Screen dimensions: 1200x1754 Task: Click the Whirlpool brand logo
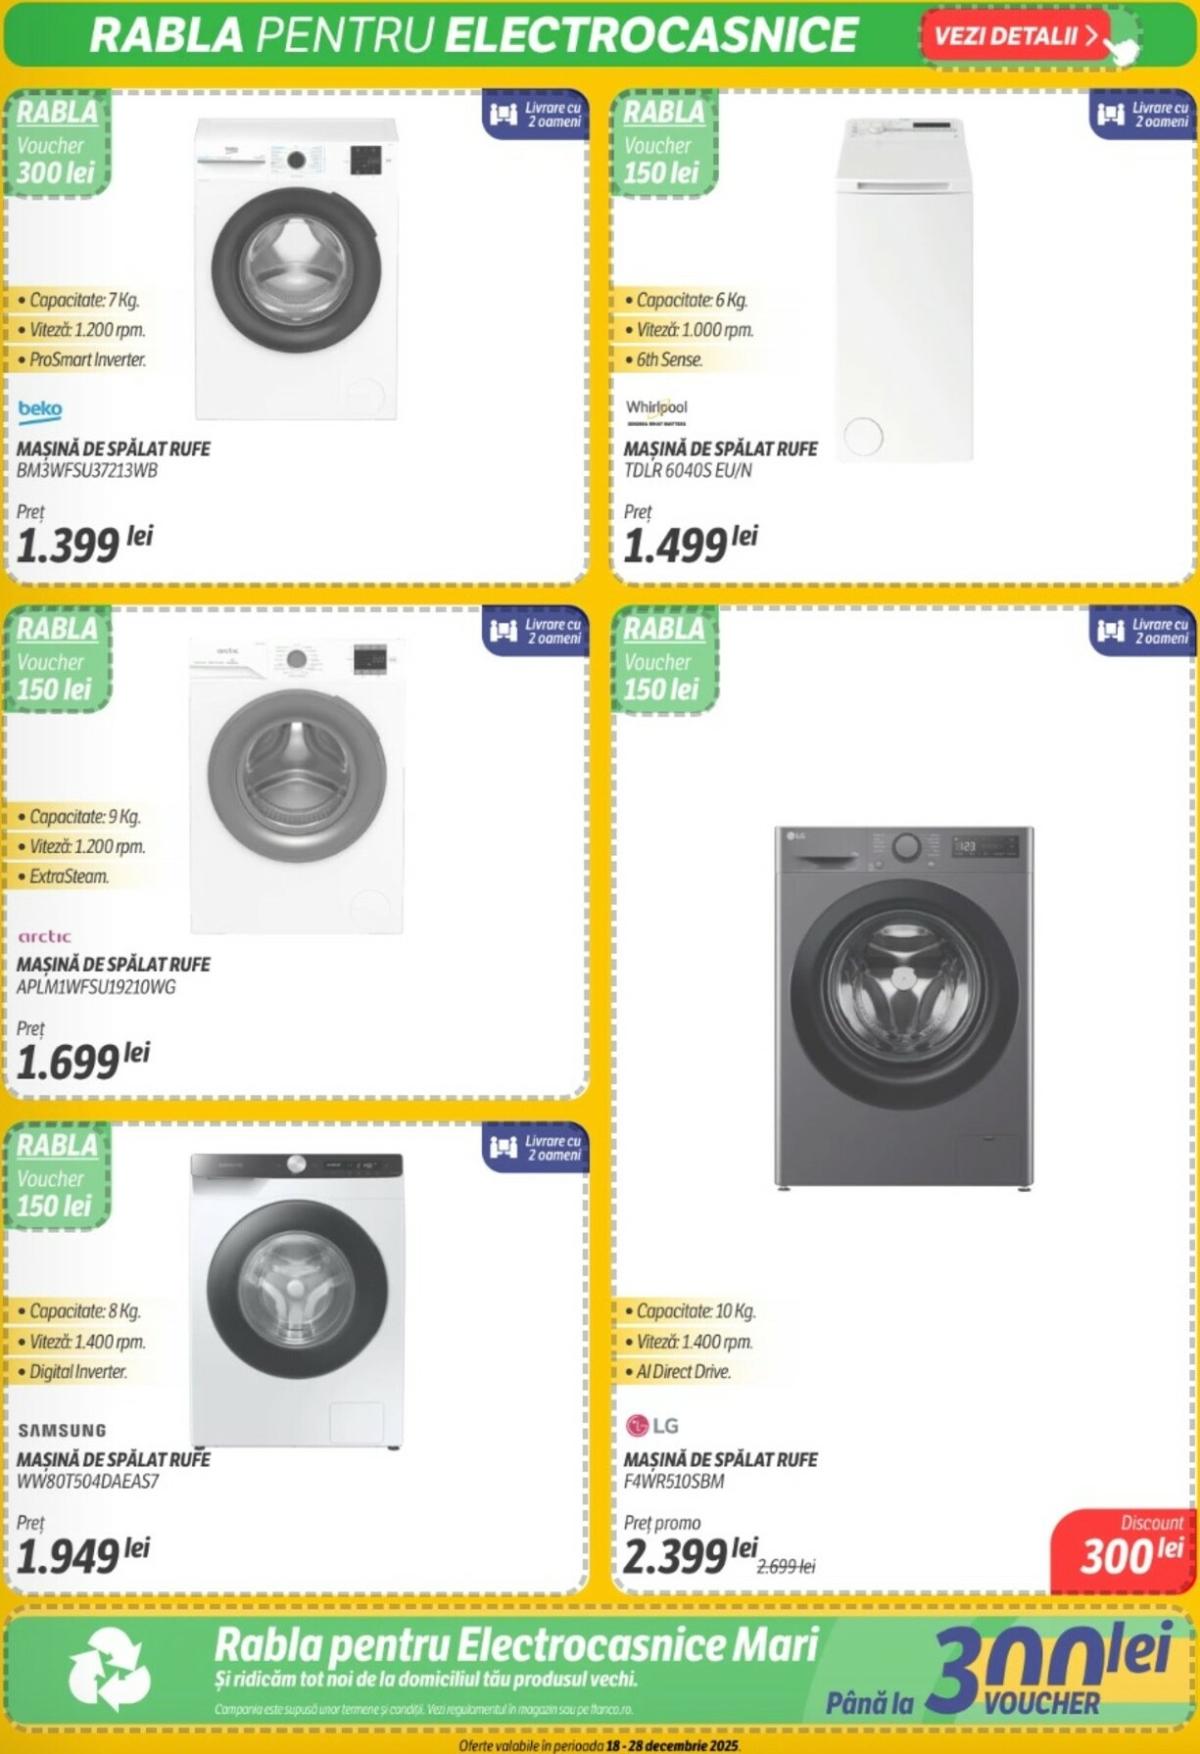click(656, 409)
